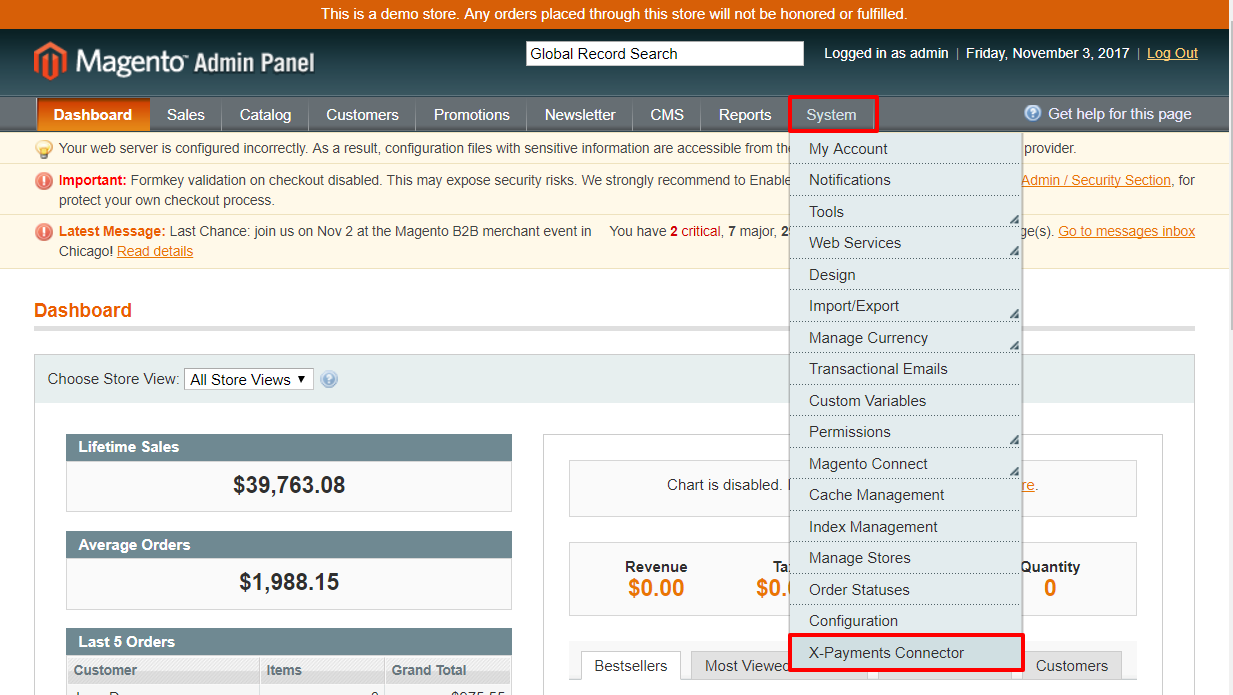Image resolution: width=1233 pixels, height=695 pixels.
Task: Select Manage Stores menu entry
Action: coord(905,558)
